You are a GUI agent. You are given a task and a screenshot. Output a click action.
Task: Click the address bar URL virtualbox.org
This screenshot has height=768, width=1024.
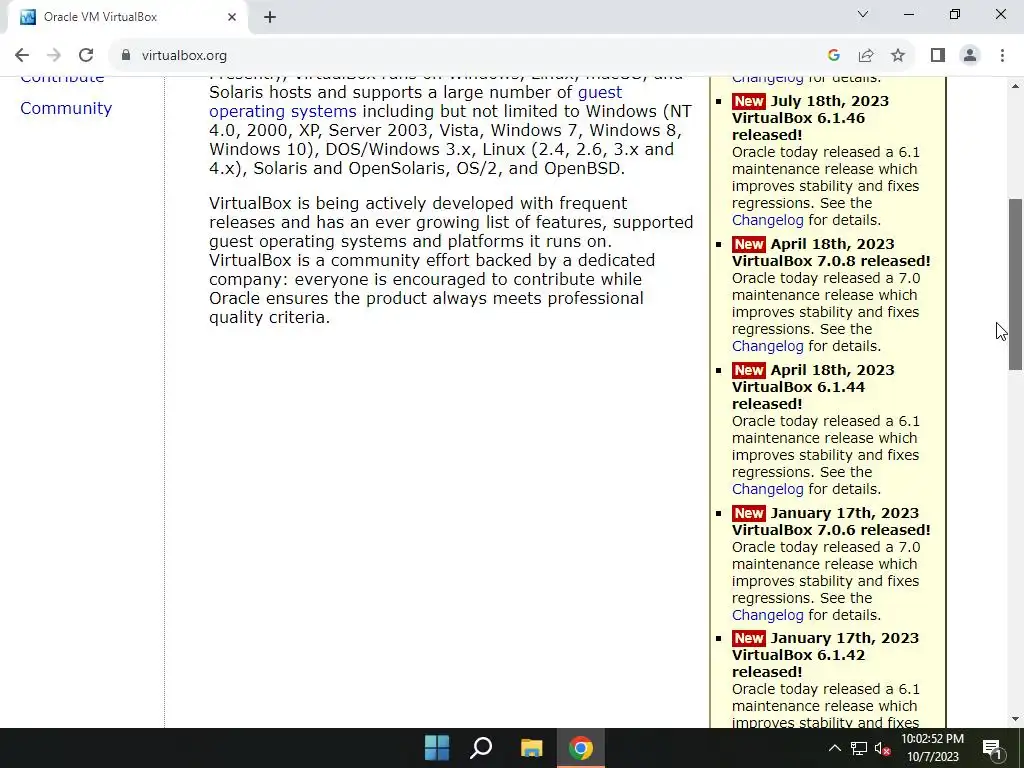click(x=184, y=56)
